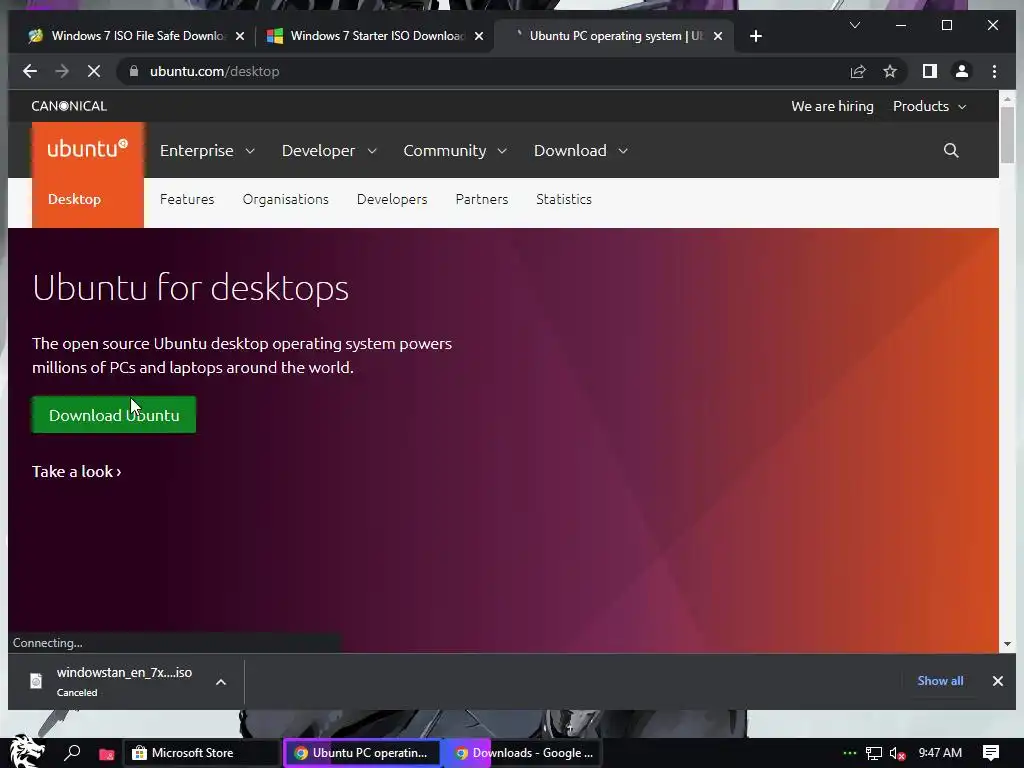Open the pink folder taskbar icon

click(x=106, y=754)
